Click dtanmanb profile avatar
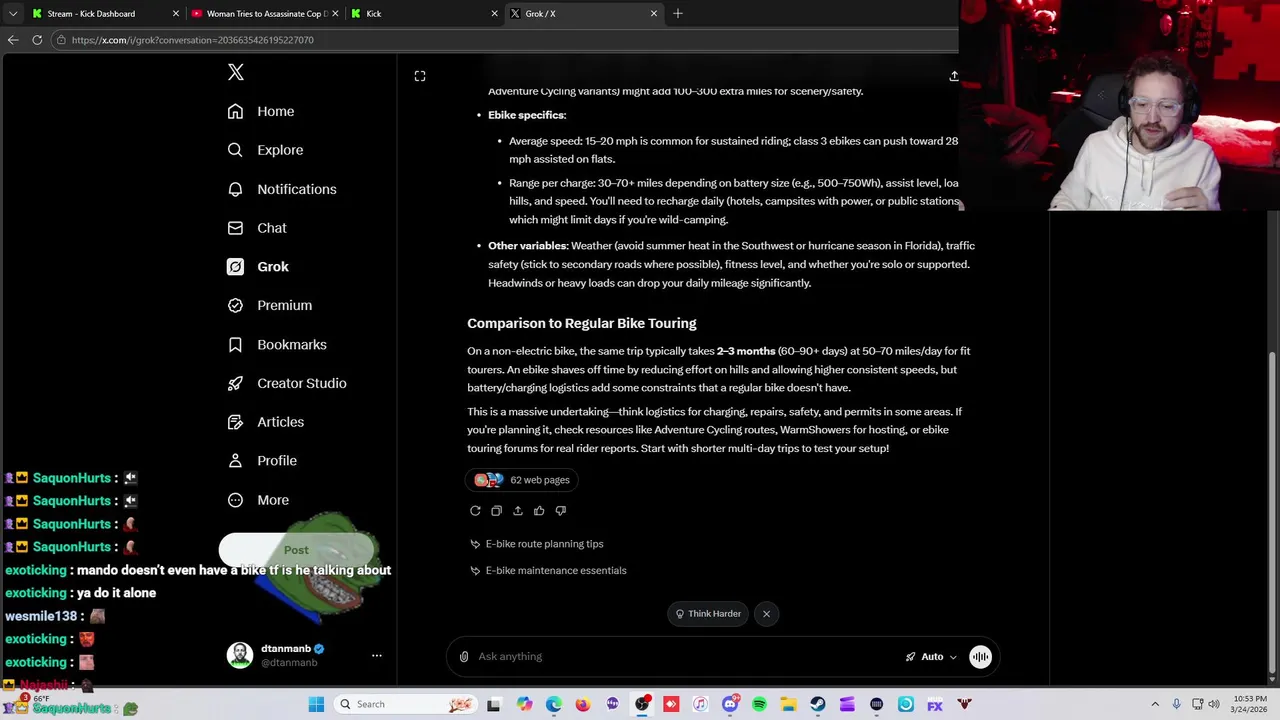The height and width of the screenshot is (720, 1280). coord(240,655)
